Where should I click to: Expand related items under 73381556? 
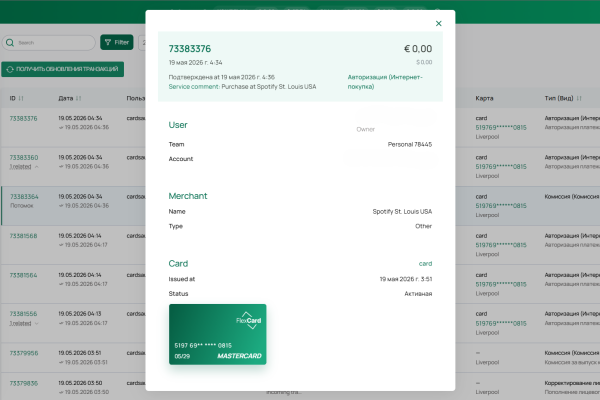click(x=24, y=323)
